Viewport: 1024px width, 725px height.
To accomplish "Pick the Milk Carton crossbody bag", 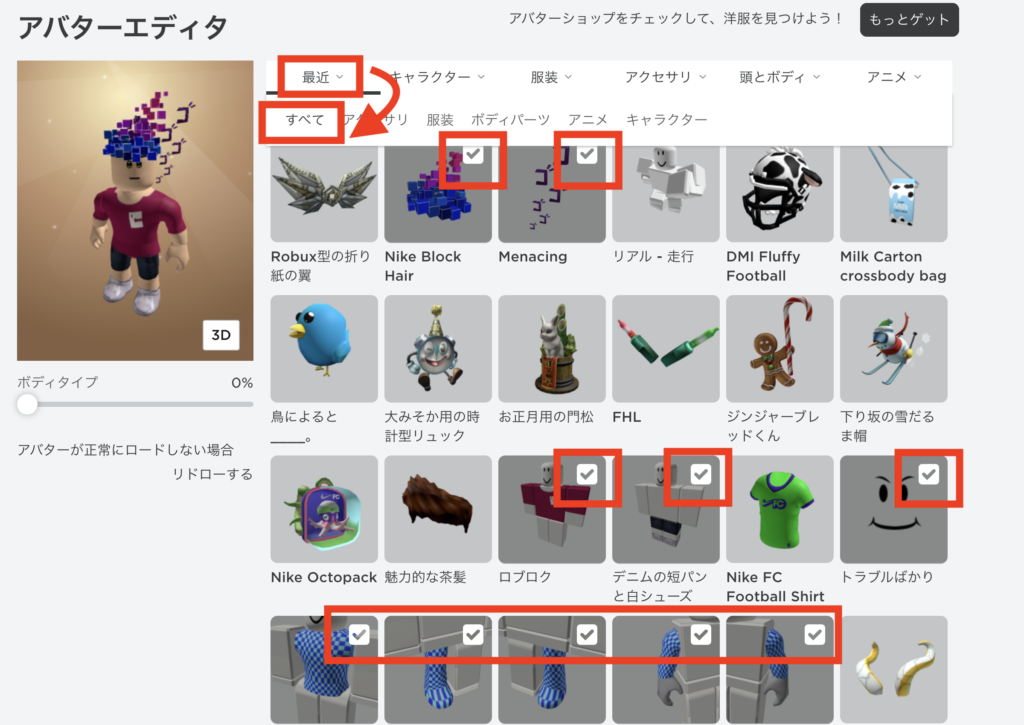I will tap(893, 193).
